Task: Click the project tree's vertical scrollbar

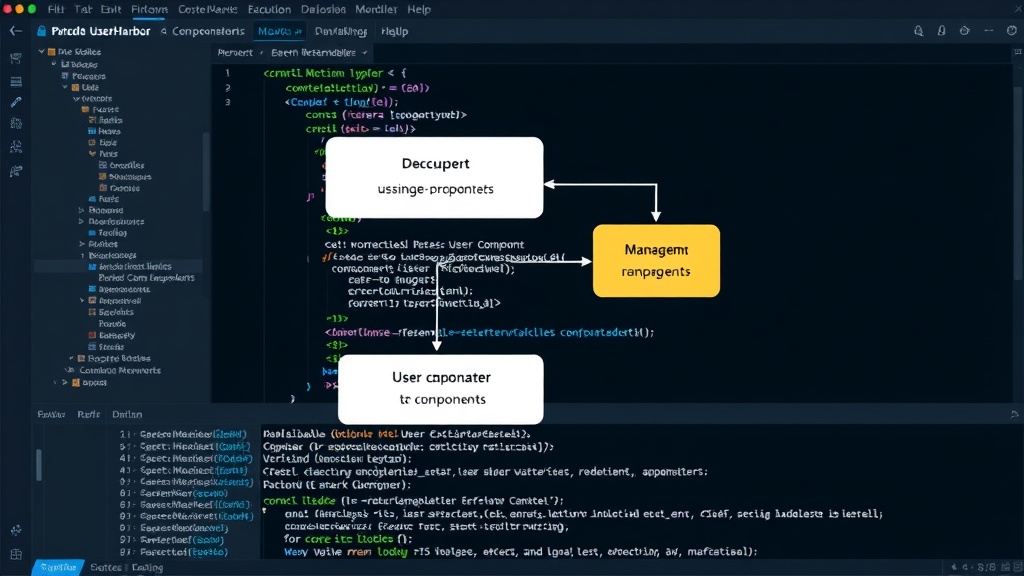Action: [206, 171]
